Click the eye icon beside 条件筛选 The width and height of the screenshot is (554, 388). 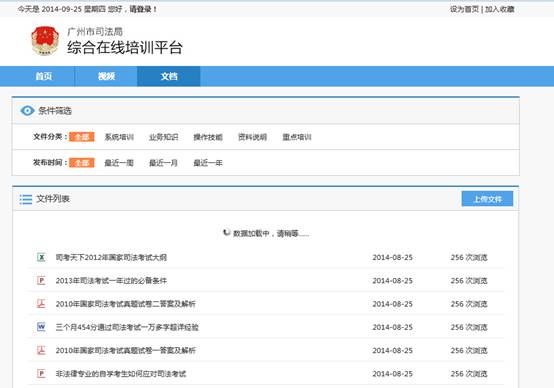27,111
